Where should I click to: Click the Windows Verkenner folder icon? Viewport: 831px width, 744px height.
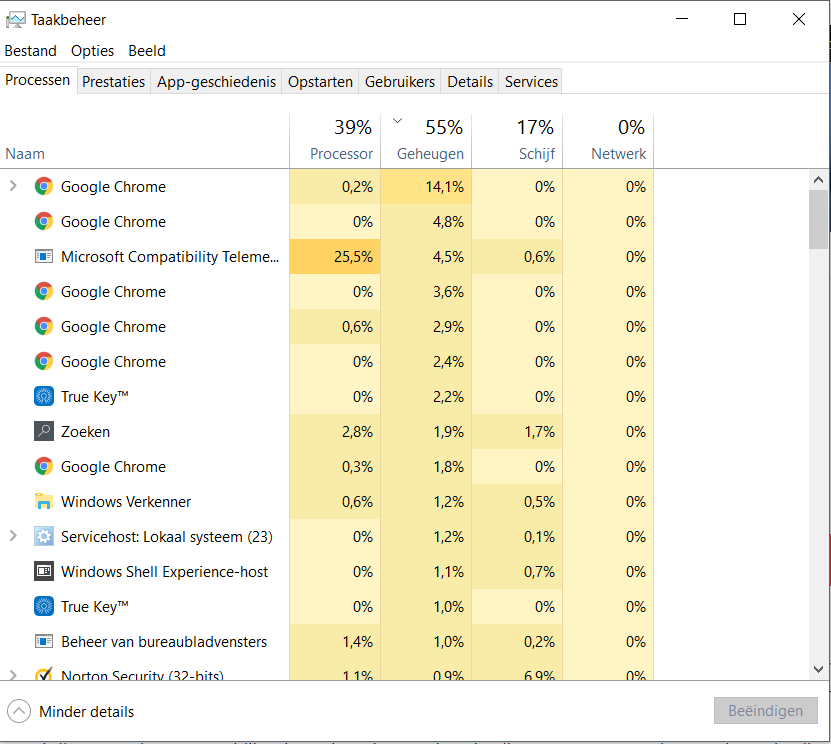pos(43,502)
